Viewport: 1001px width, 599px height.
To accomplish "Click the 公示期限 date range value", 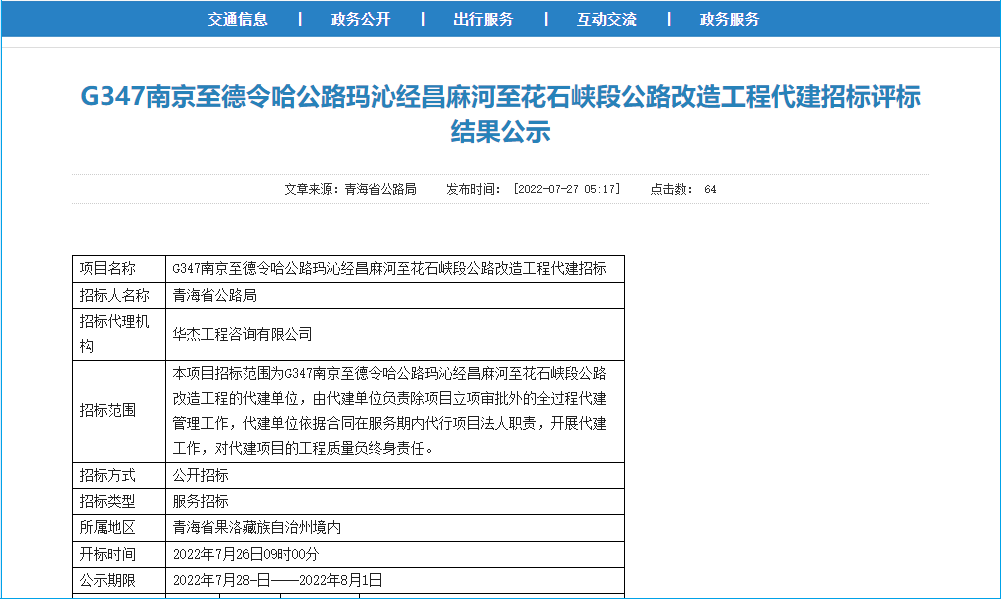I will click(278, 579).
